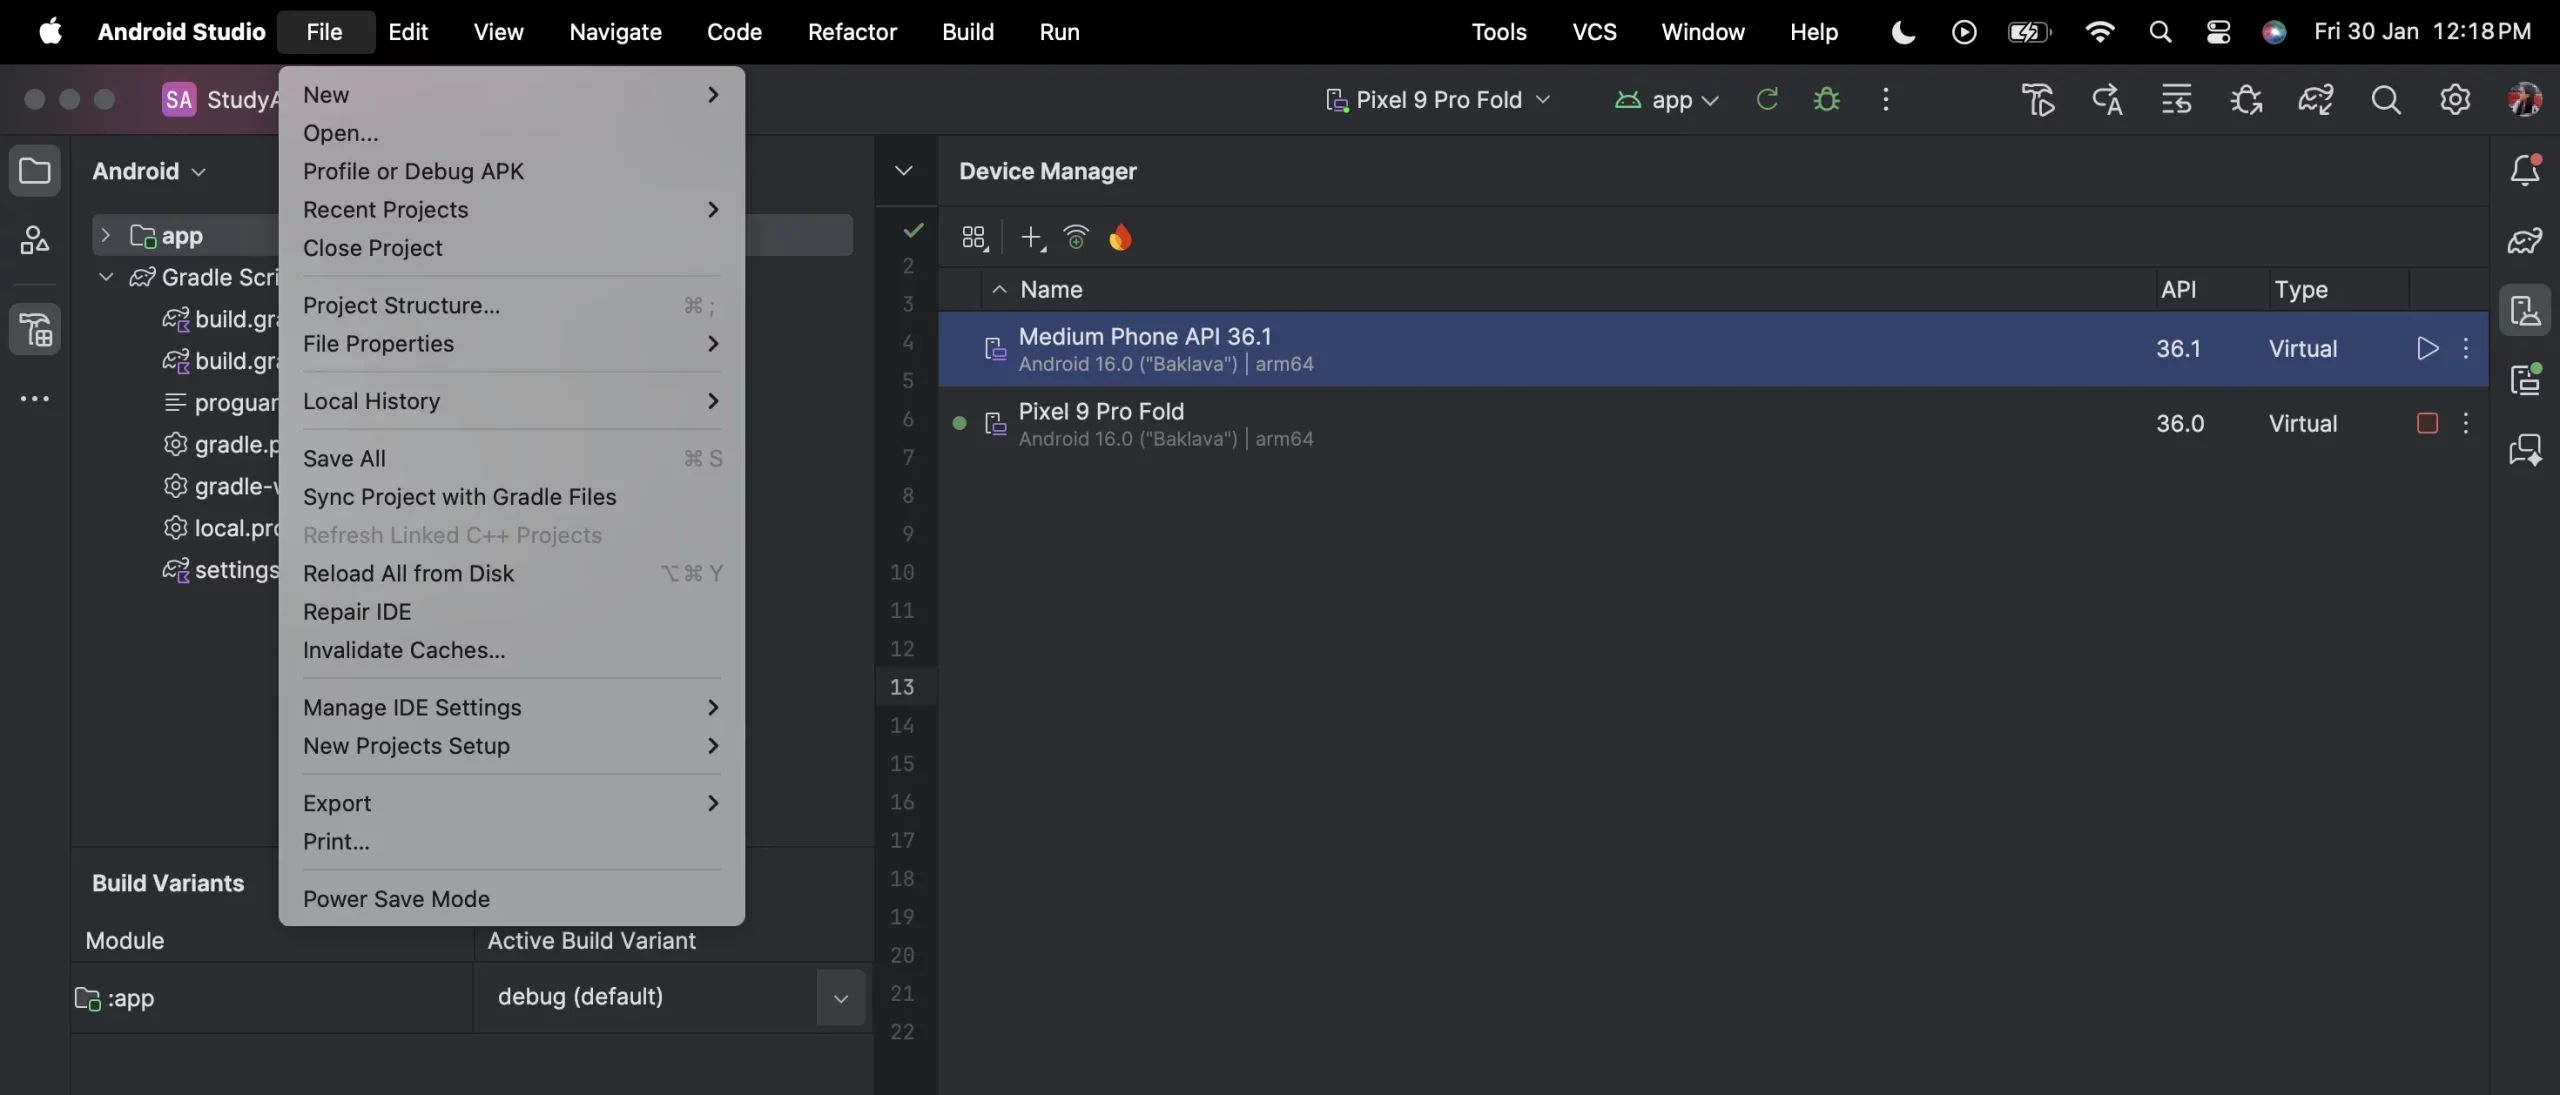This screenshot has width=2560, height=1095.
Task: Add a new device in Device Manager
Action: tap(1031, 238)
